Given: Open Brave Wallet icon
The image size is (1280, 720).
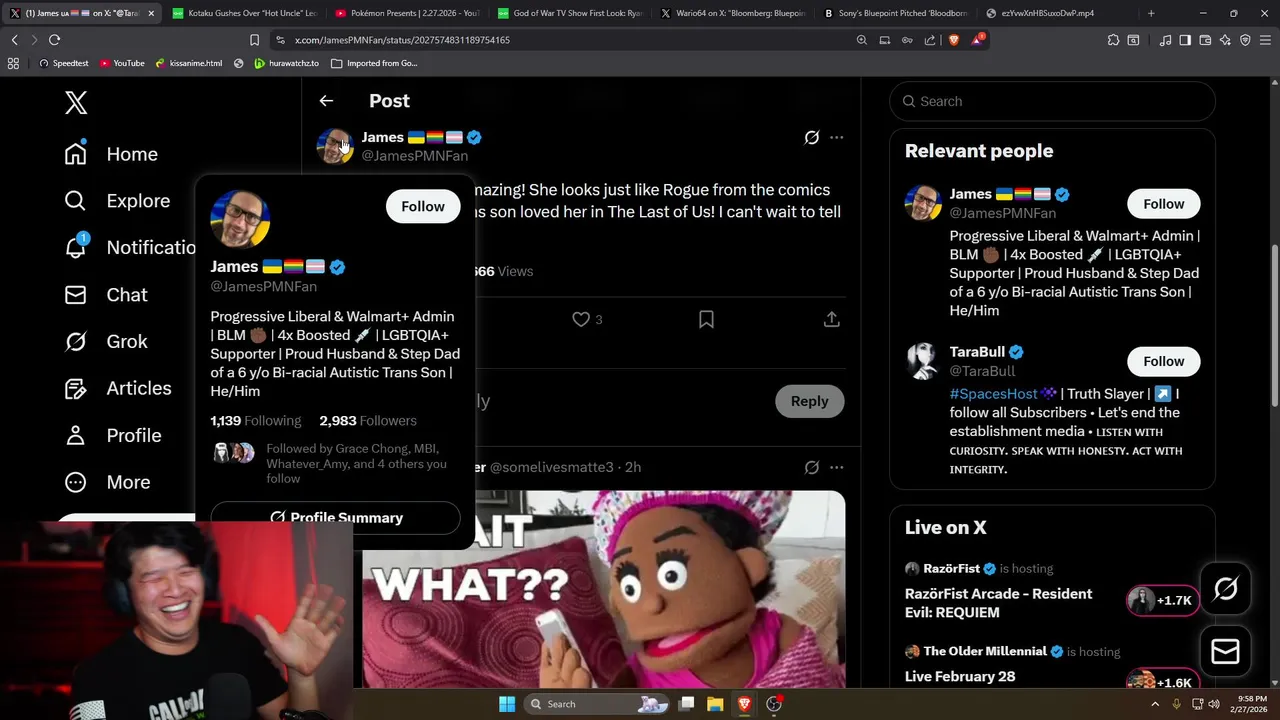Looking at the screenshot, I should pos(1205,40).
